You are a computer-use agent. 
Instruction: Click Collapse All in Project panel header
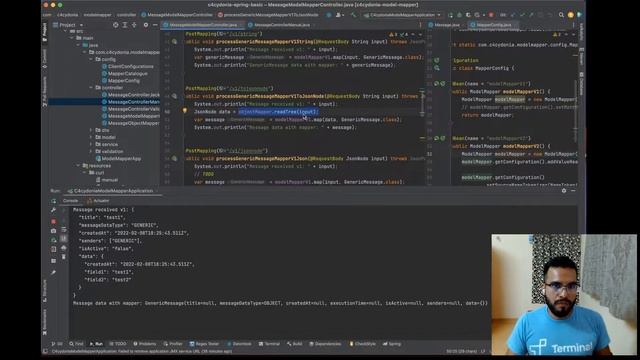tap(134, 25)
